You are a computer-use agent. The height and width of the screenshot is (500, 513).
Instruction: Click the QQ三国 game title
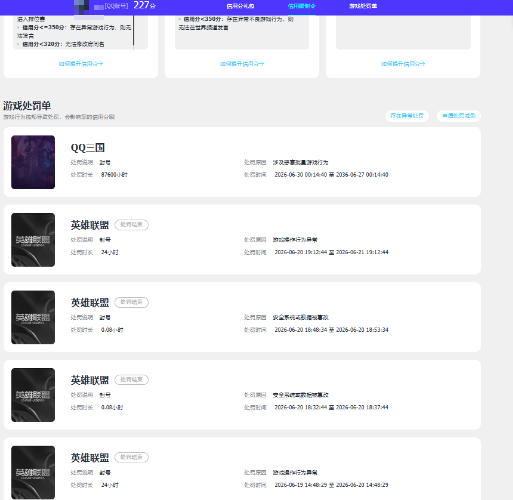88,148
